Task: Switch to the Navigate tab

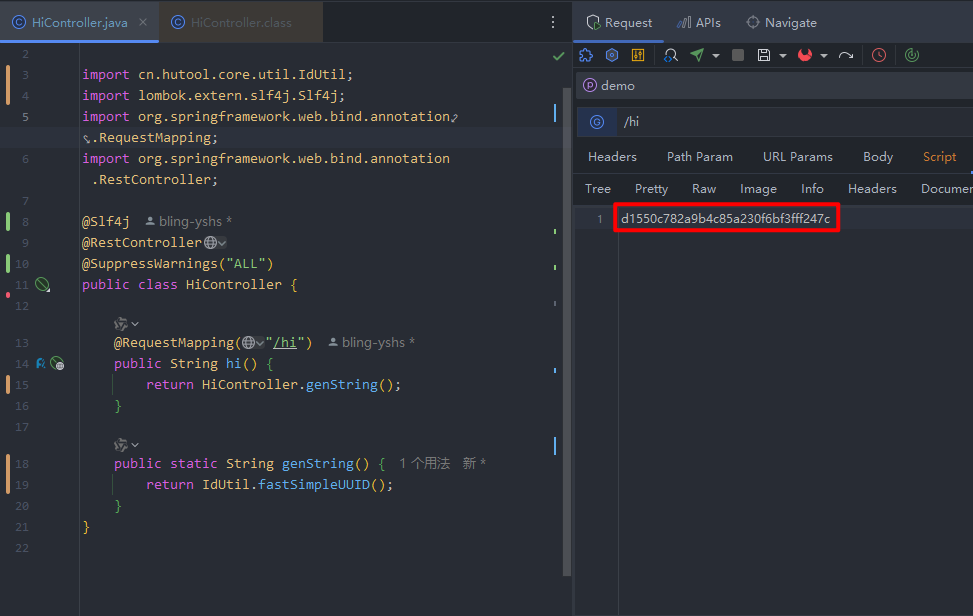Action: click(x=781, y=23)
